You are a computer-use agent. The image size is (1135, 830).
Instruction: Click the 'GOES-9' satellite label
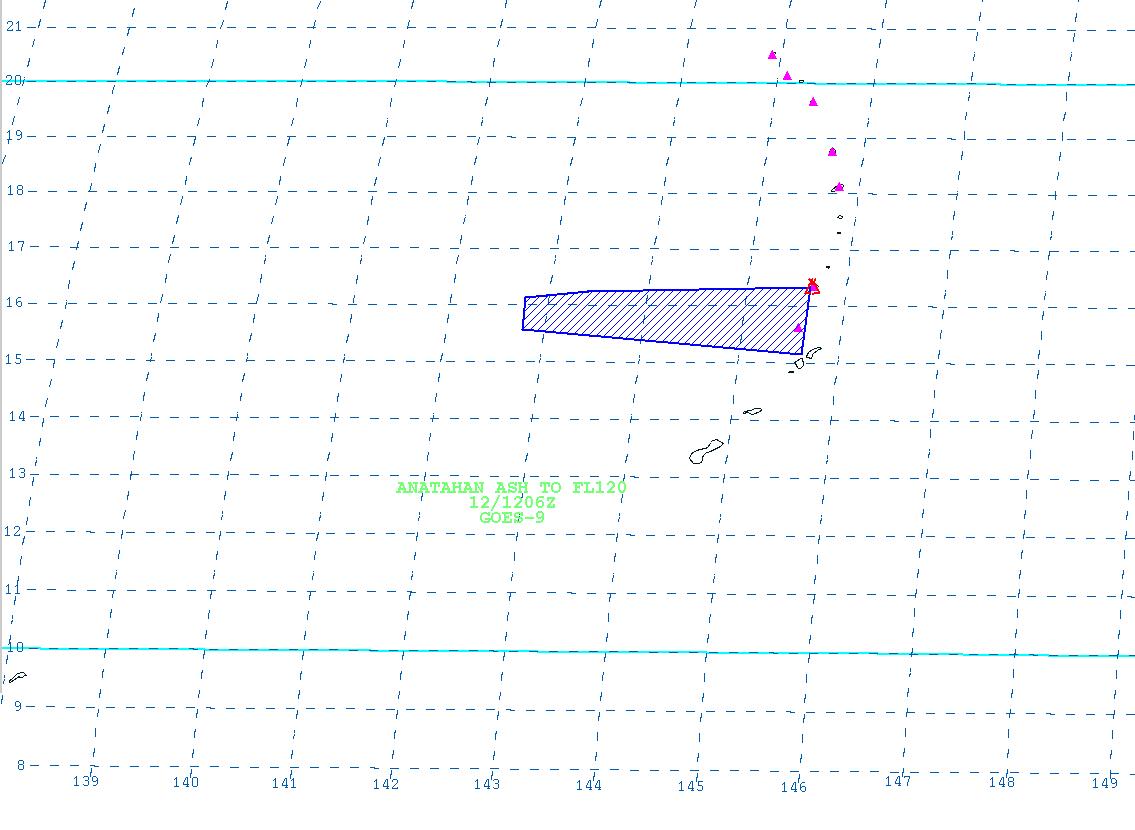pos(512,517)
